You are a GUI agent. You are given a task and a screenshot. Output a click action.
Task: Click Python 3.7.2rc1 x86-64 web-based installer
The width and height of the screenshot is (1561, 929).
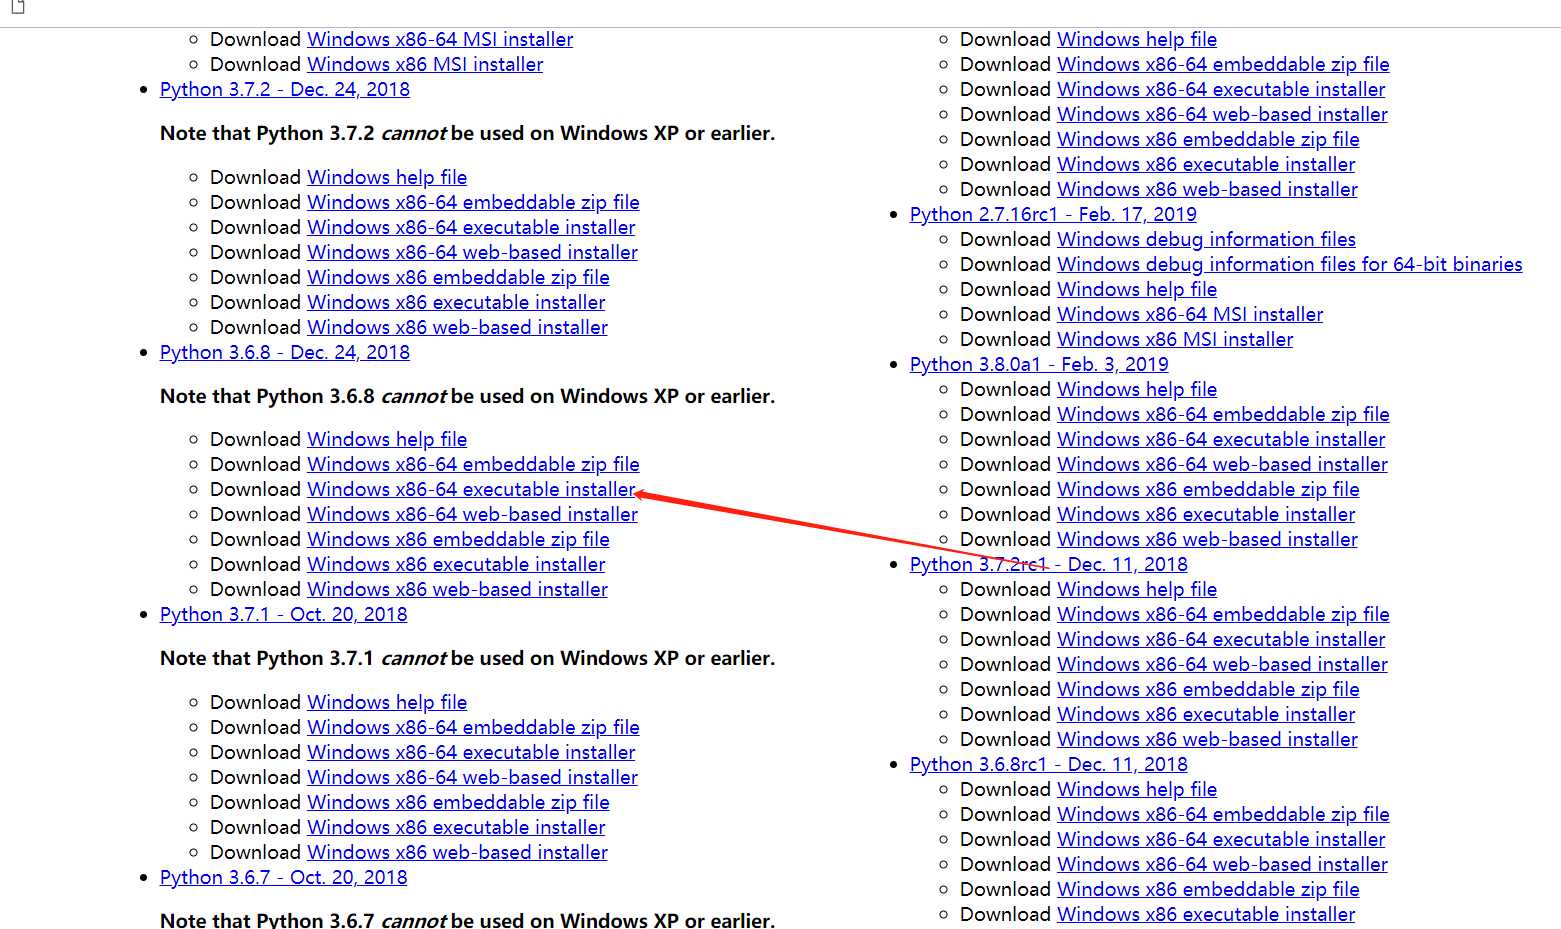click(x=1222, y=664)
